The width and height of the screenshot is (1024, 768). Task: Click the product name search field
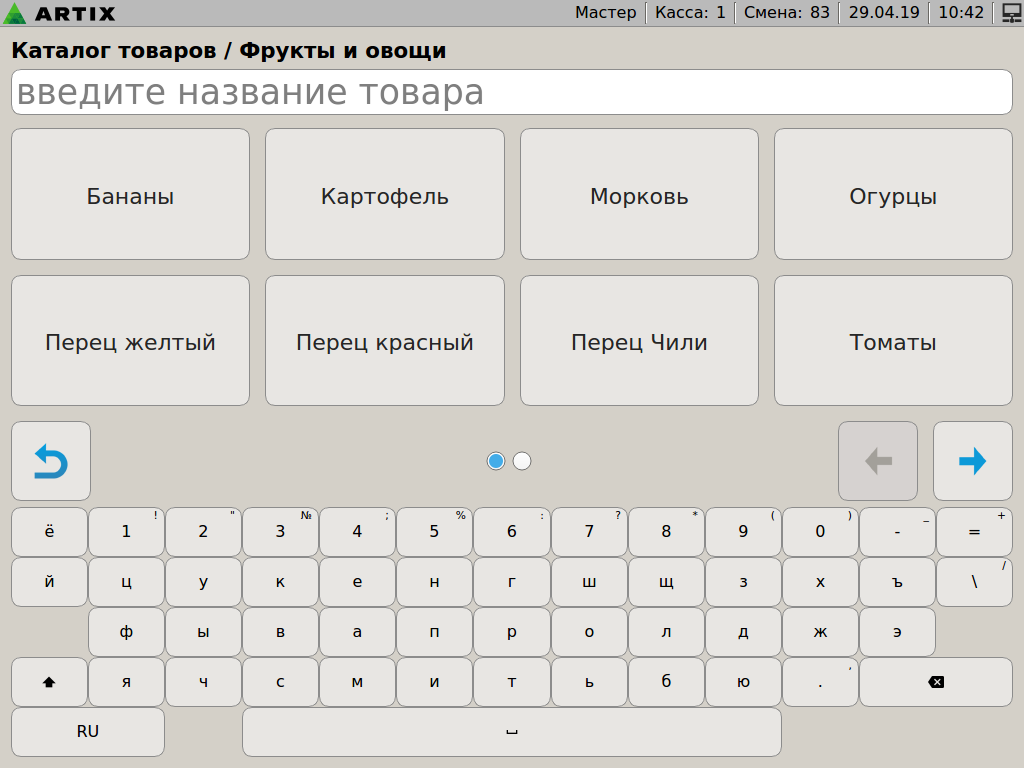coord(512,93)
